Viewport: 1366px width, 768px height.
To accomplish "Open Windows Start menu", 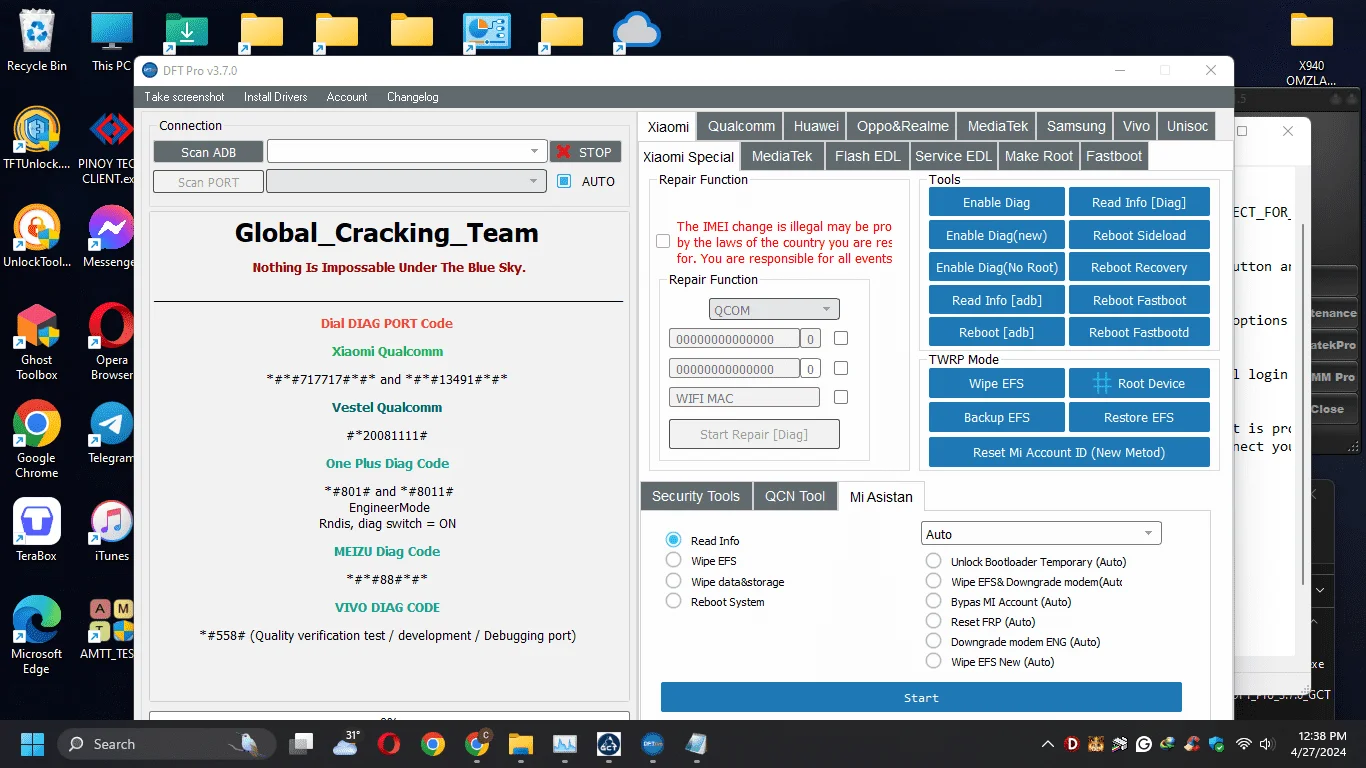I will point(32,744).
